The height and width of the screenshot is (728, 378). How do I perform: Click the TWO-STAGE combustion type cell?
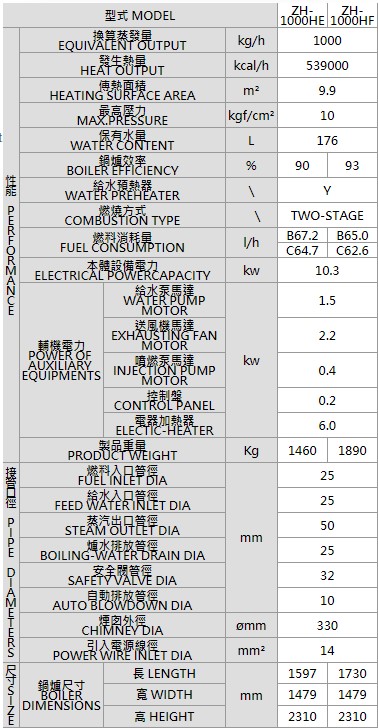(327, 216)
